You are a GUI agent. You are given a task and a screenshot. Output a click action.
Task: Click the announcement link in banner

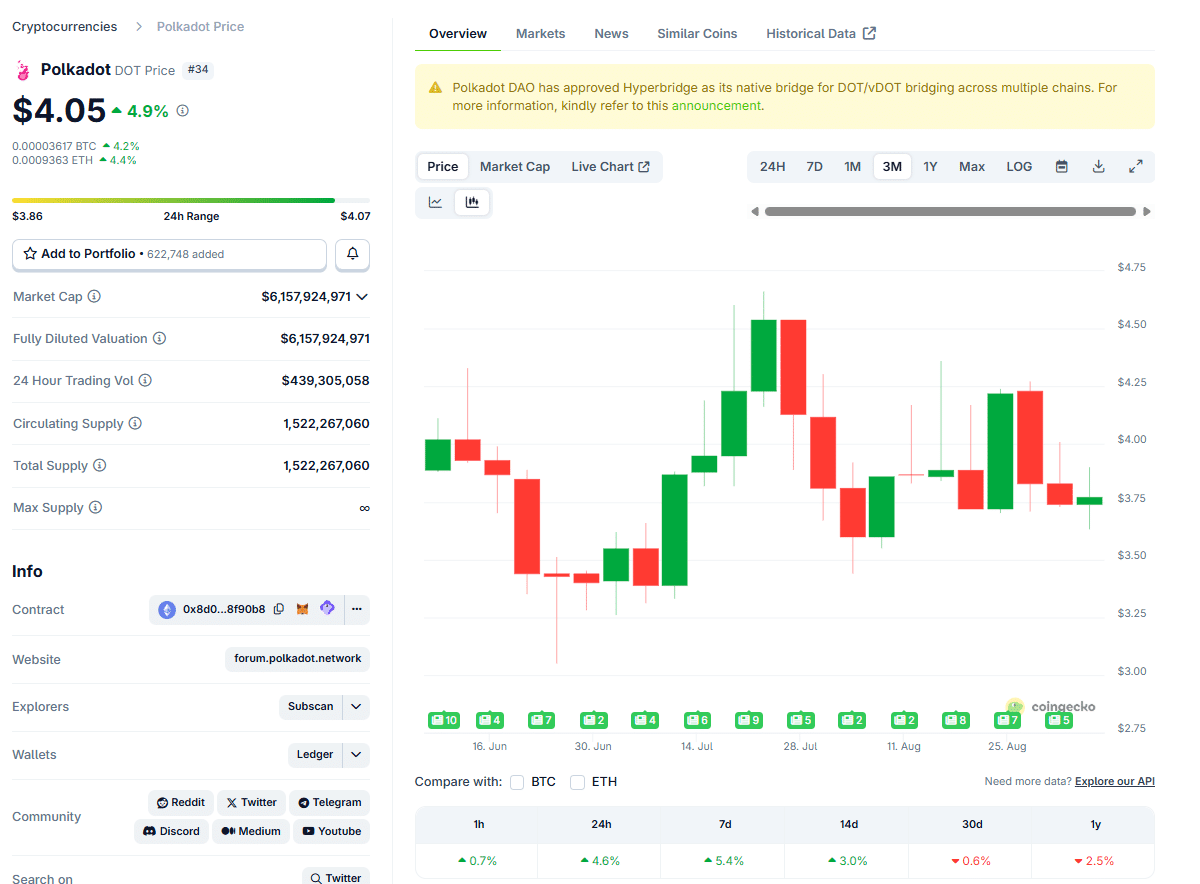(x=715, y=106)
